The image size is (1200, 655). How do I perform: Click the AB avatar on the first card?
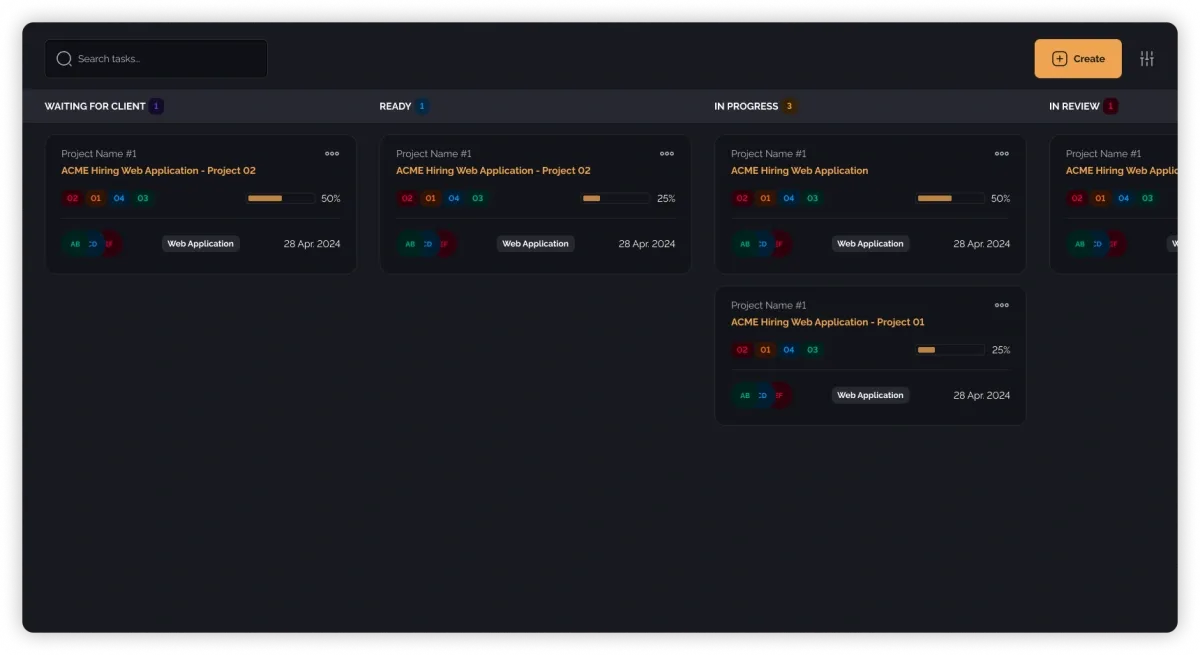74,243
